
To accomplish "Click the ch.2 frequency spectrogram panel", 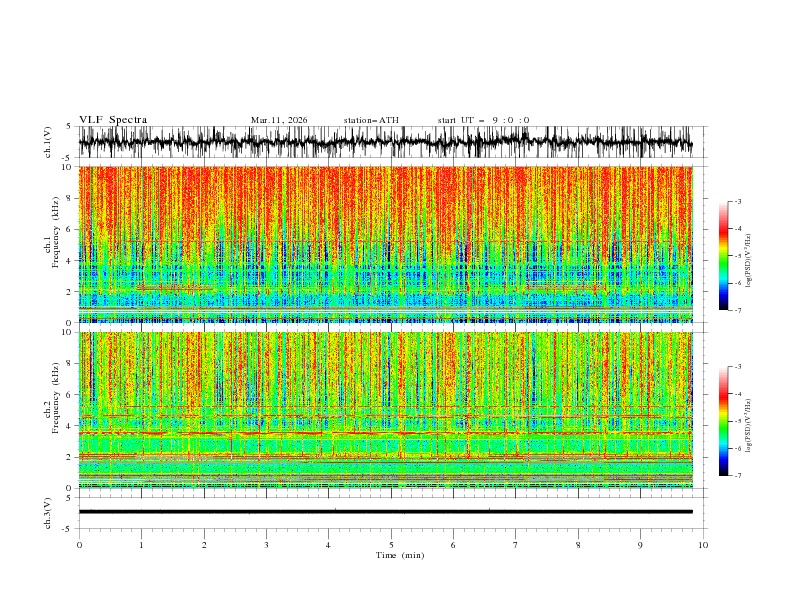I will [x=385, y=410].
